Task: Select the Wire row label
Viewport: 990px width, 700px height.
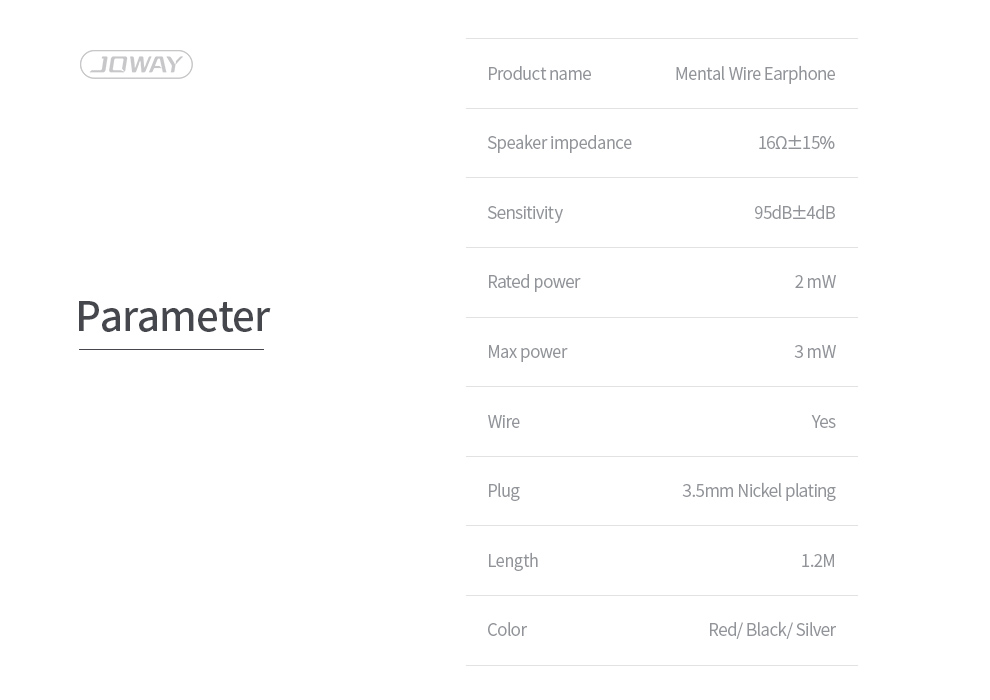Action: coord(503,422)
